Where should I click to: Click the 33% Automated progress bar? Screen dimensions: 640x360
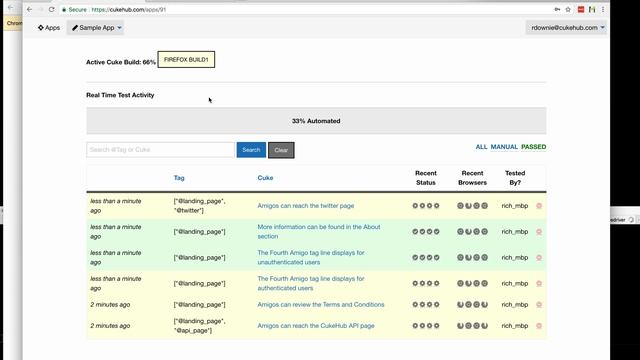coord(316,121)
